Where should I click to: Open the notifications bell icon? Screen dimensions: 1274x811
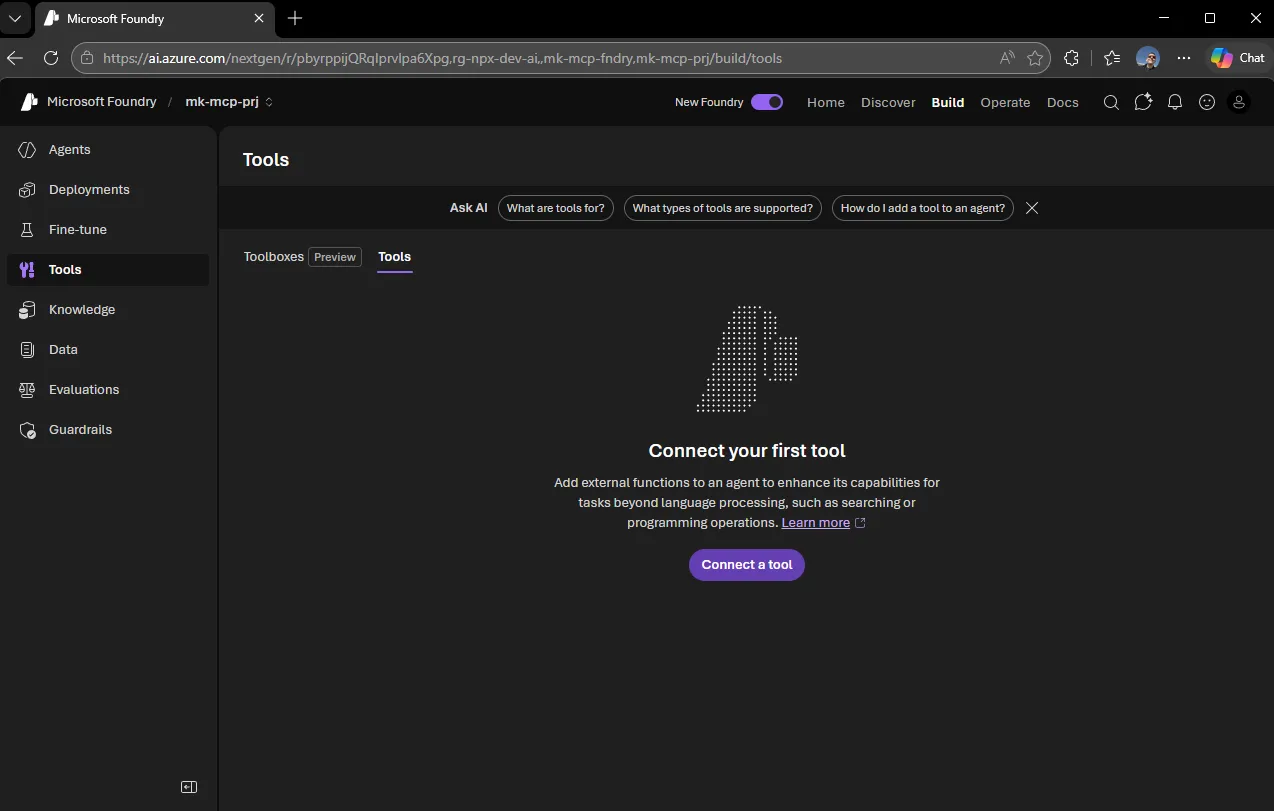coord(1175,102)
